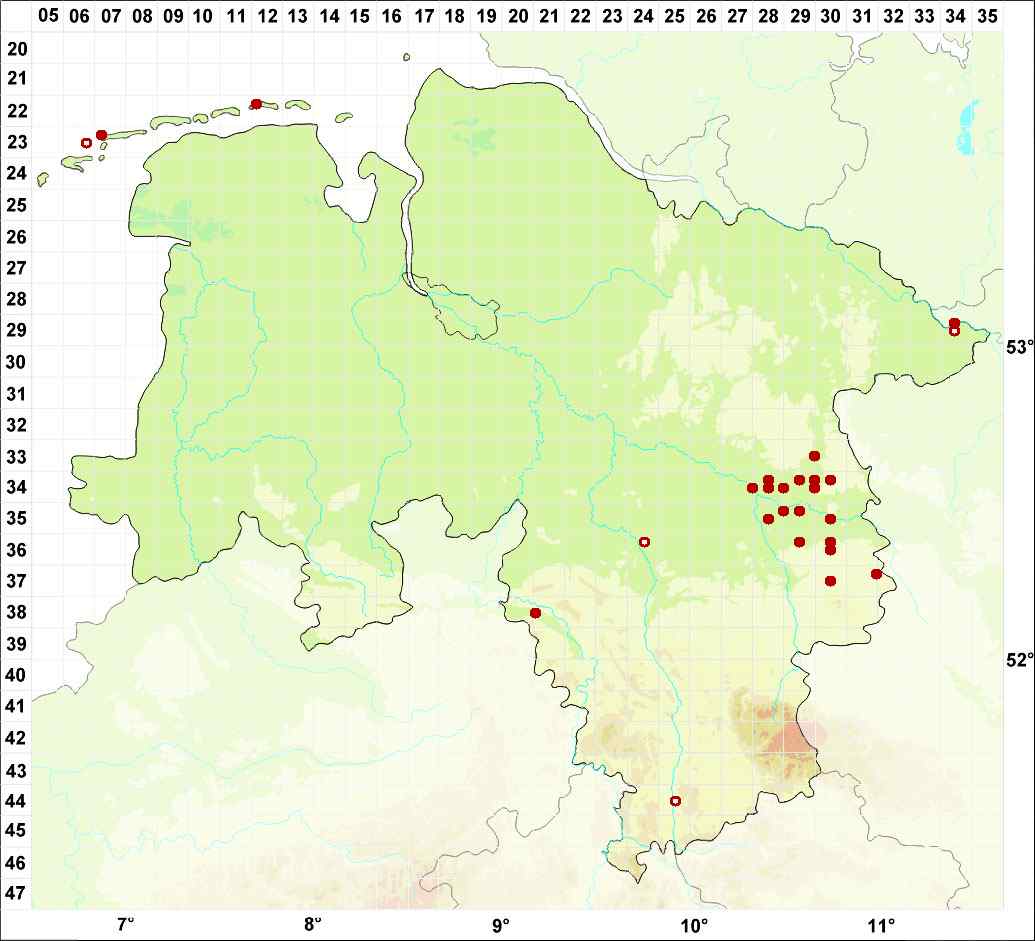Viewport: 1035px width, 941px height.
Task: Select the filled red dot in column 07, row 23
Action: (x=101, y=135)
